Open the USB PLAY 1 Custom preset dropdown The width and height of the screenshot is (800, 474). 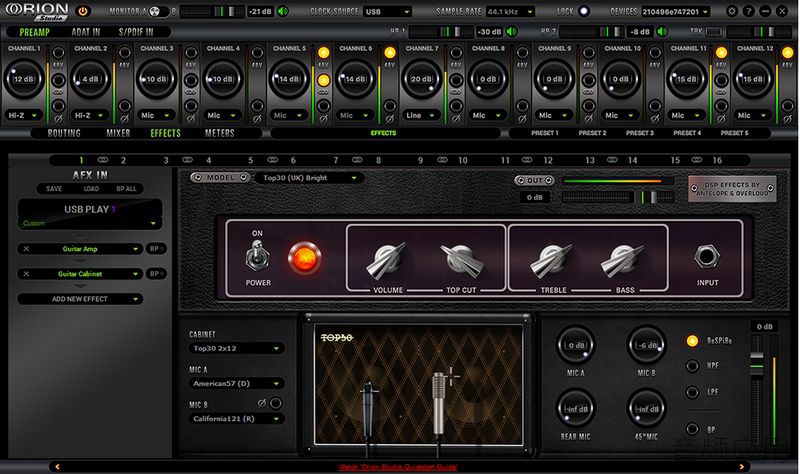click(x=90, y=223)
